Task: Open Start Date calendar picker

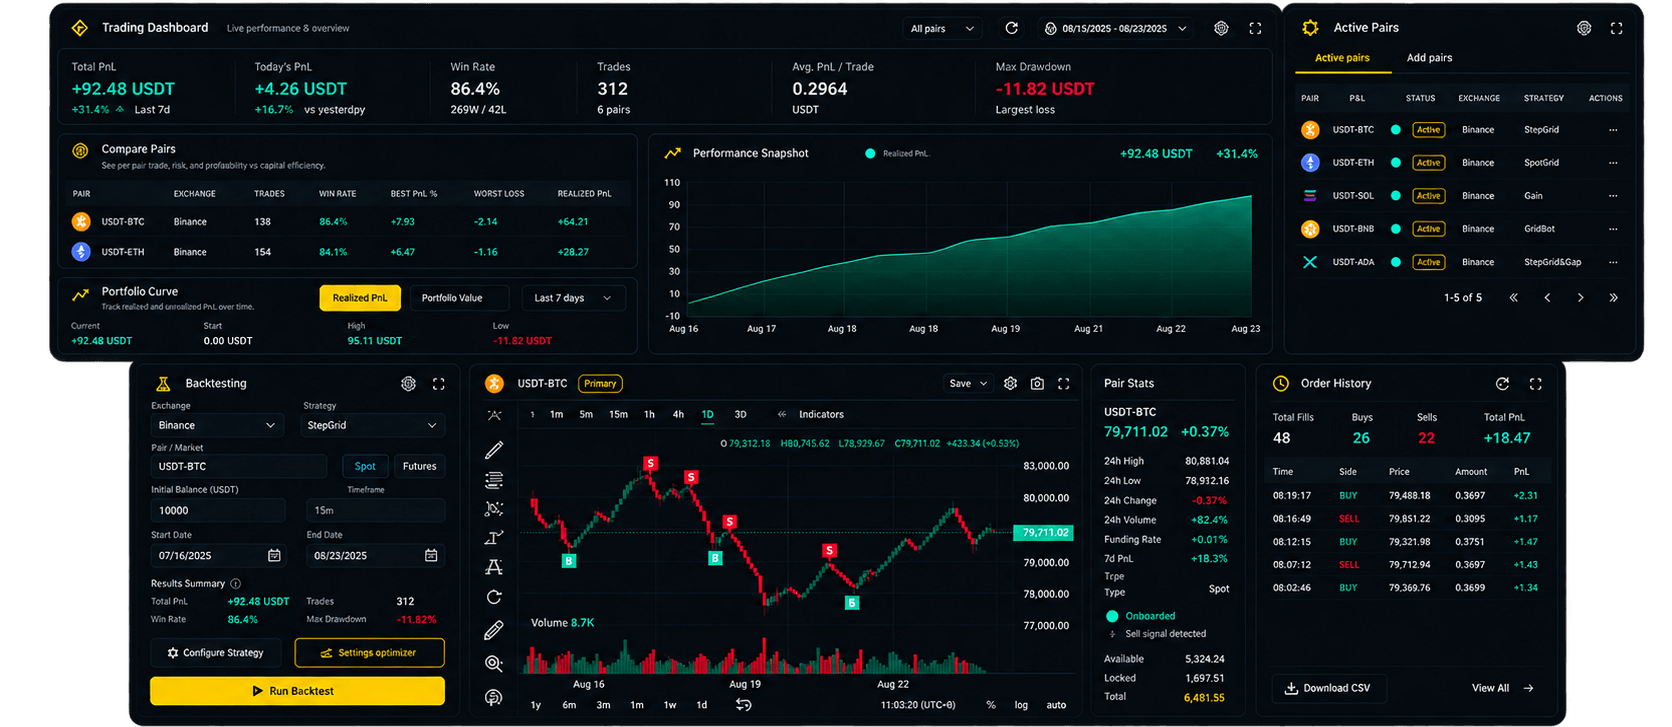Action: tap(274, 555)
